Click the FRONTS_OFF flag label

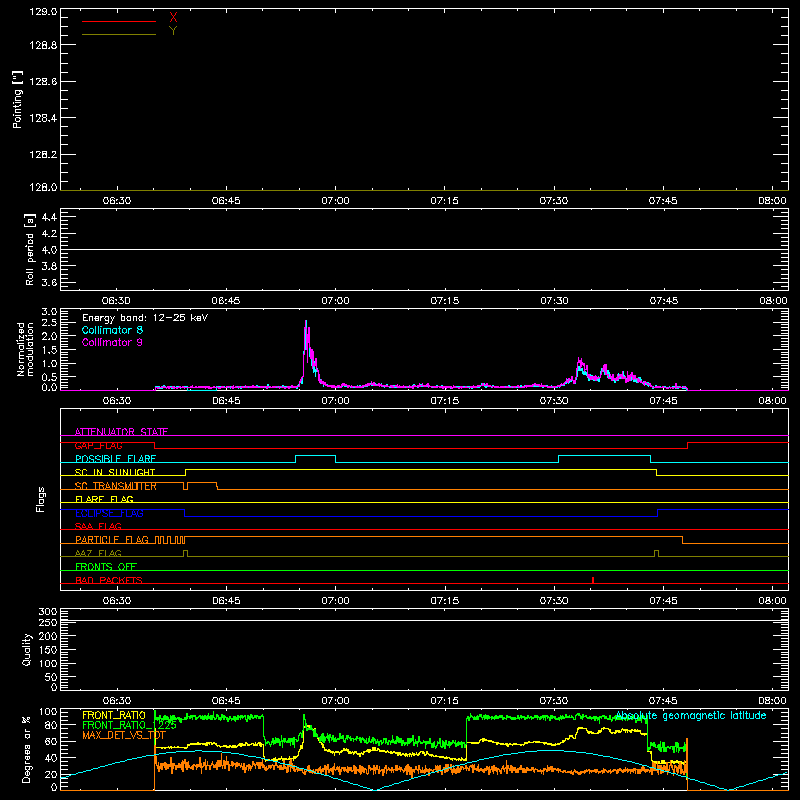(x=106, y=566)
